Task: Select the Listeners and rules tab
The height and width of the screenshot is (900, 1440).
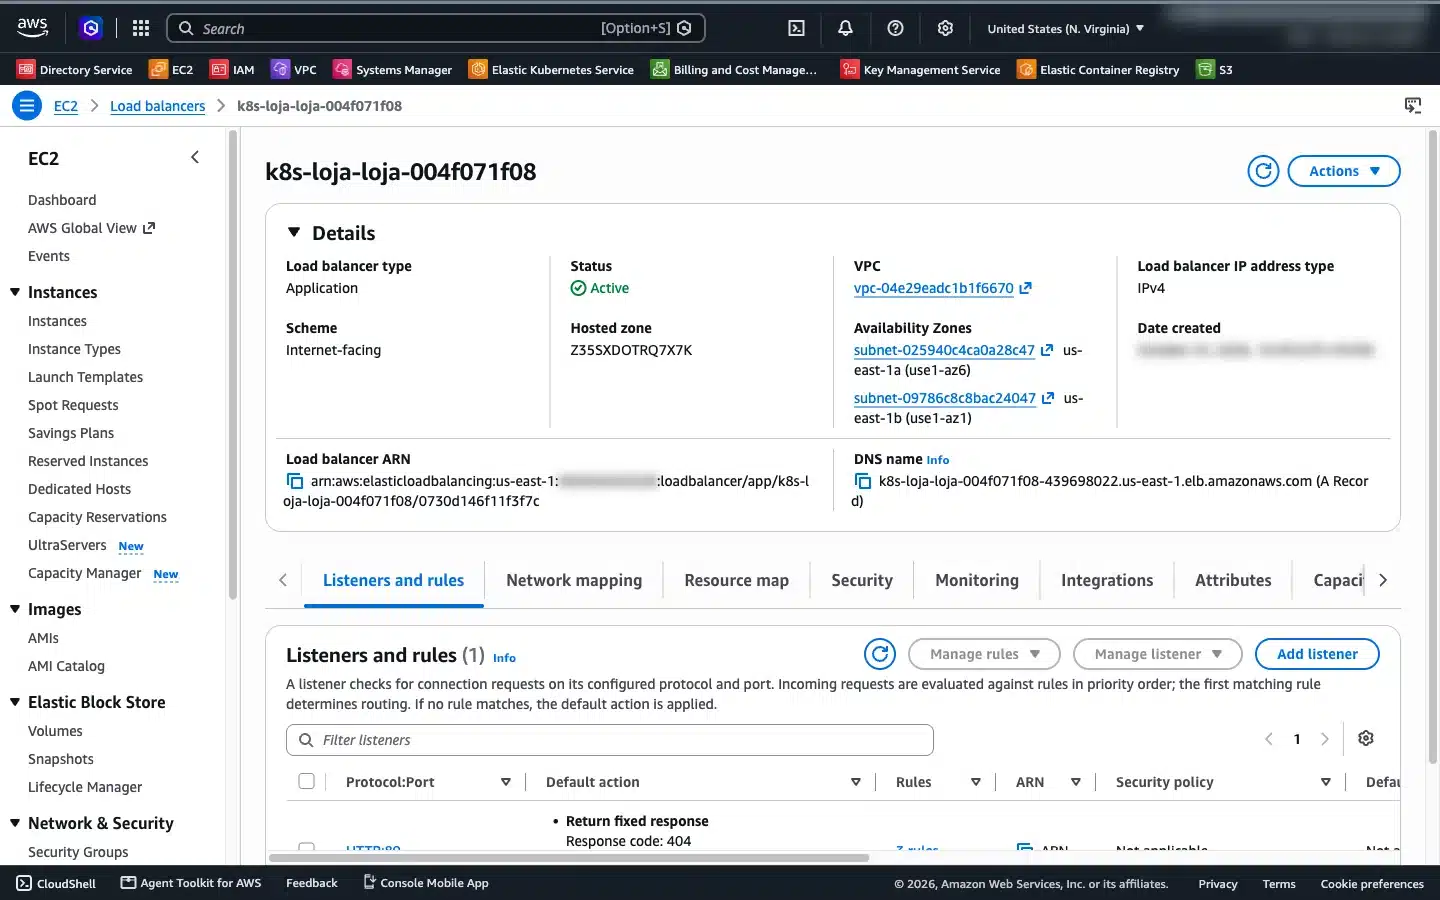Action: (x=393, y=580)
